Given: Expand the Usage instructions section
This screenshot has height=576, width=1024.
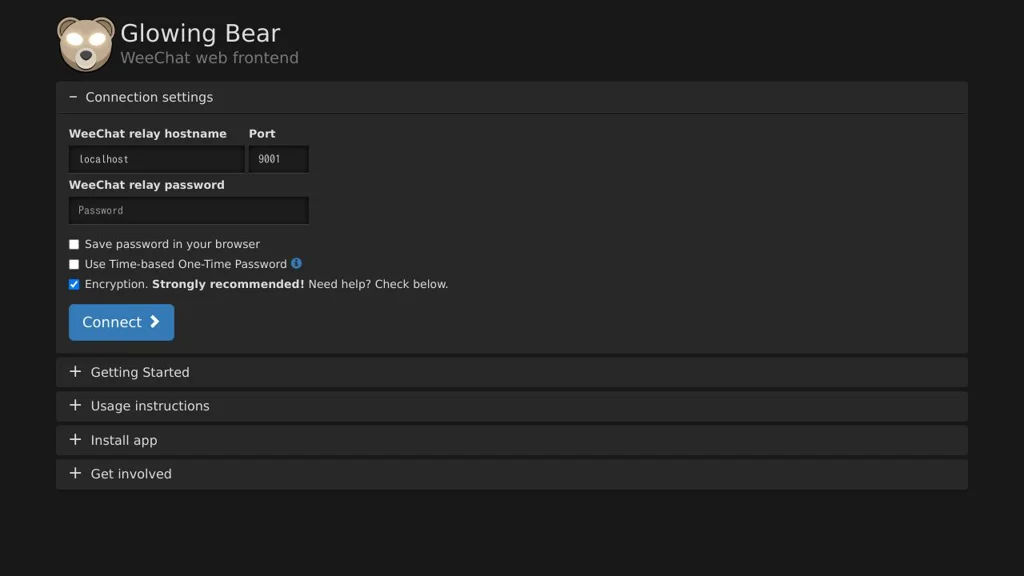Looking at the screenshot, I should coord(150,406).
